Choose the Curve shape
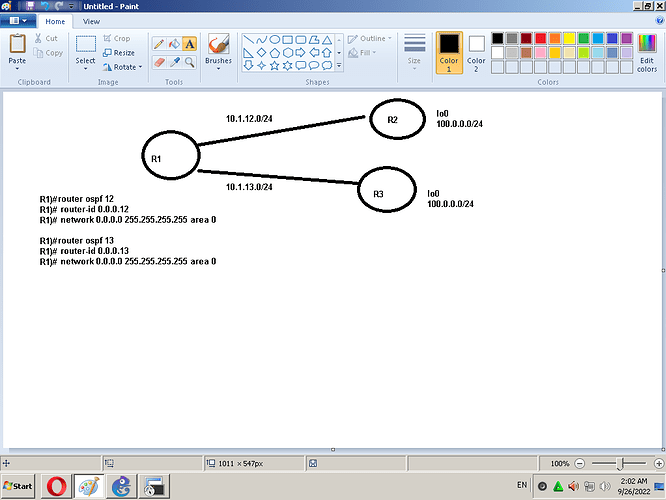The image size is (666, 500). point(262,40)
